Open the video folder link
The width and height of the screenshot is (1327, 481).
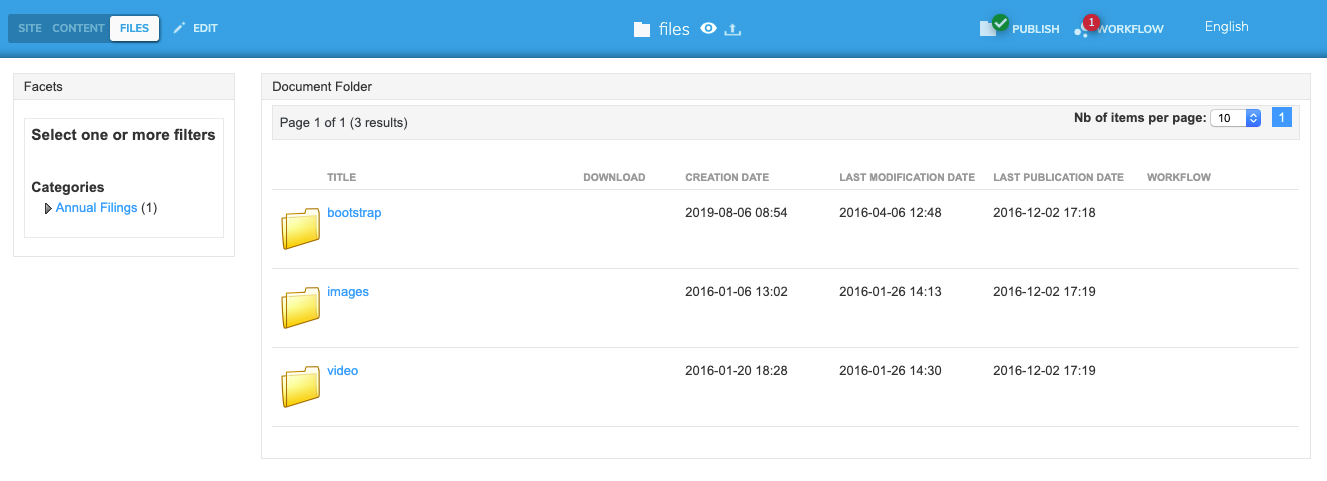[342, 371]
